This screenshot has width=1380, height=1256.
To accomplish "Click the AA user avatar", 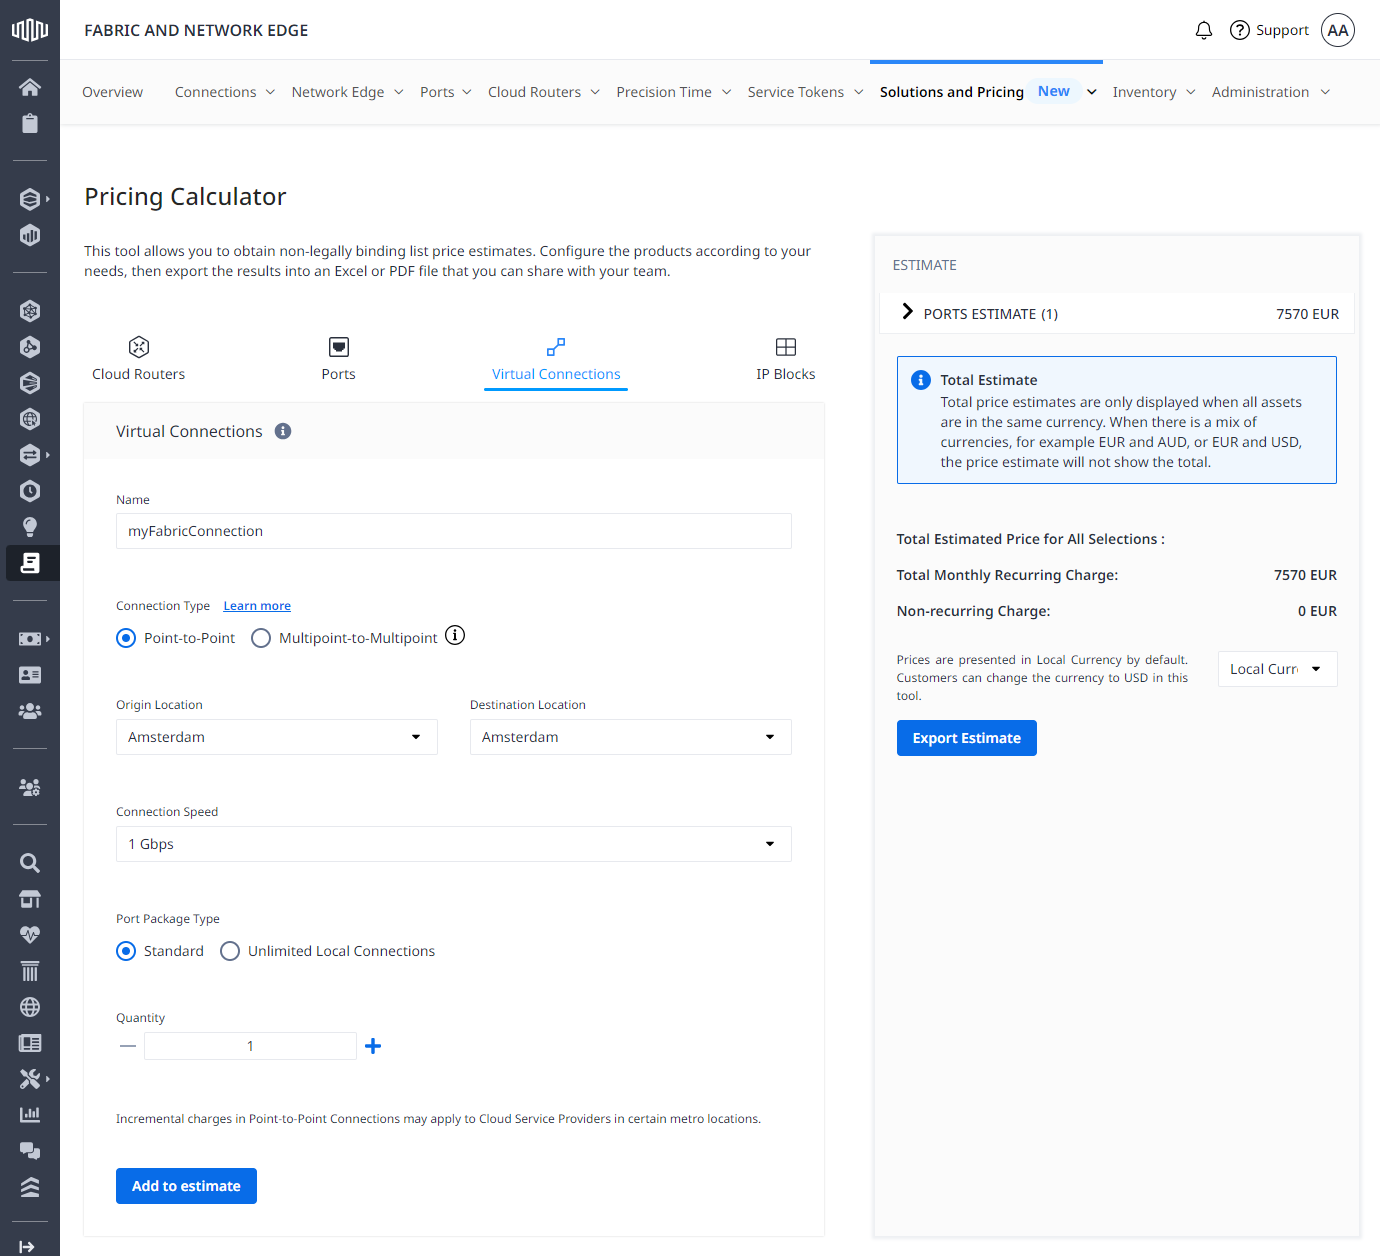I will click(x=1338, y=30).
